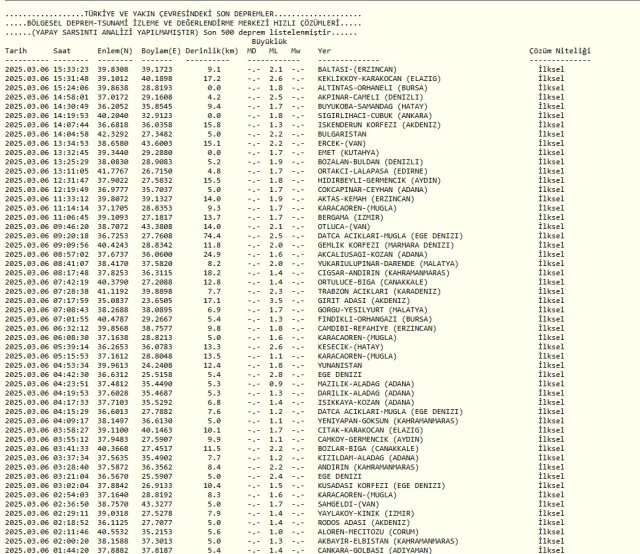Click COKCAPINAR-CEYHAN (ADANA) entry

click(372, 190)
